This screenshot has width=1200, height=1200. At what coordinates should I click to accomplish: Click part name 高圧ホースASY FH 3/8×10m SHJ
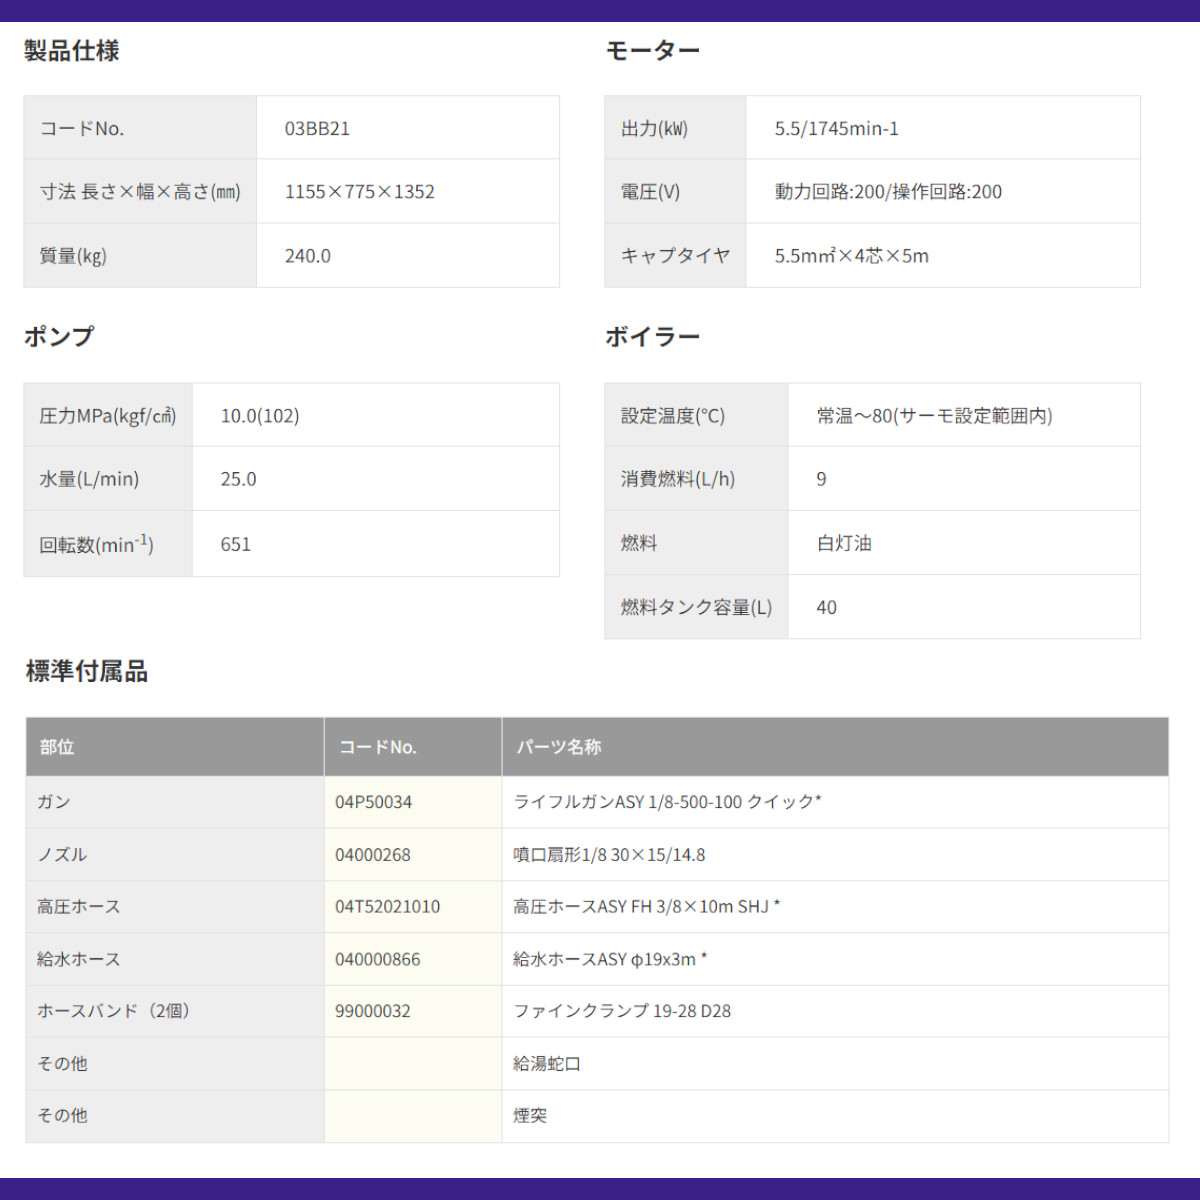(641, 907)
